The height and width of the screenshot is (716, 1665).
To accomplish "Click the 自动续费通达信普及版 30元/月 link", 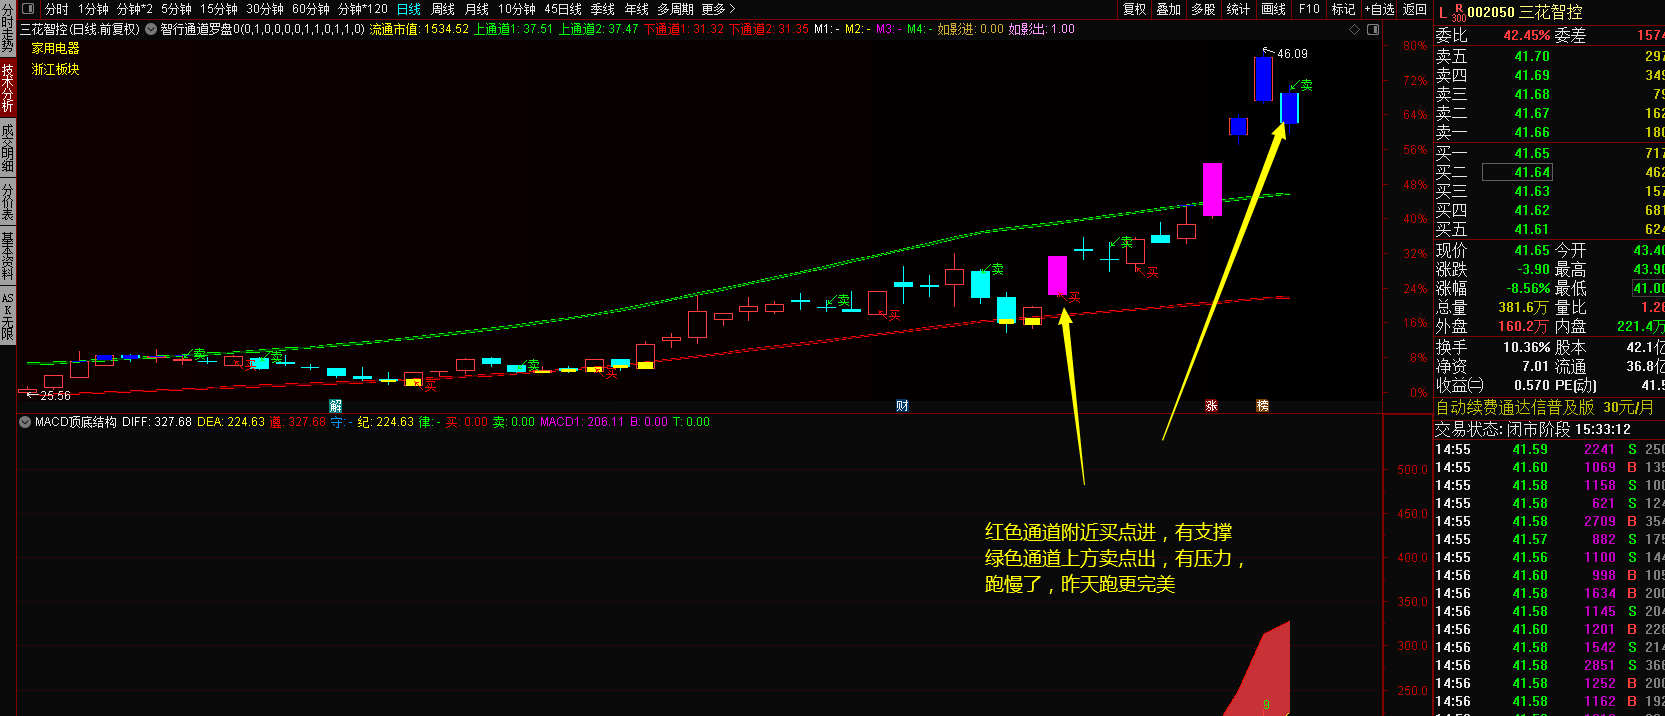I will pos(1544,407).
